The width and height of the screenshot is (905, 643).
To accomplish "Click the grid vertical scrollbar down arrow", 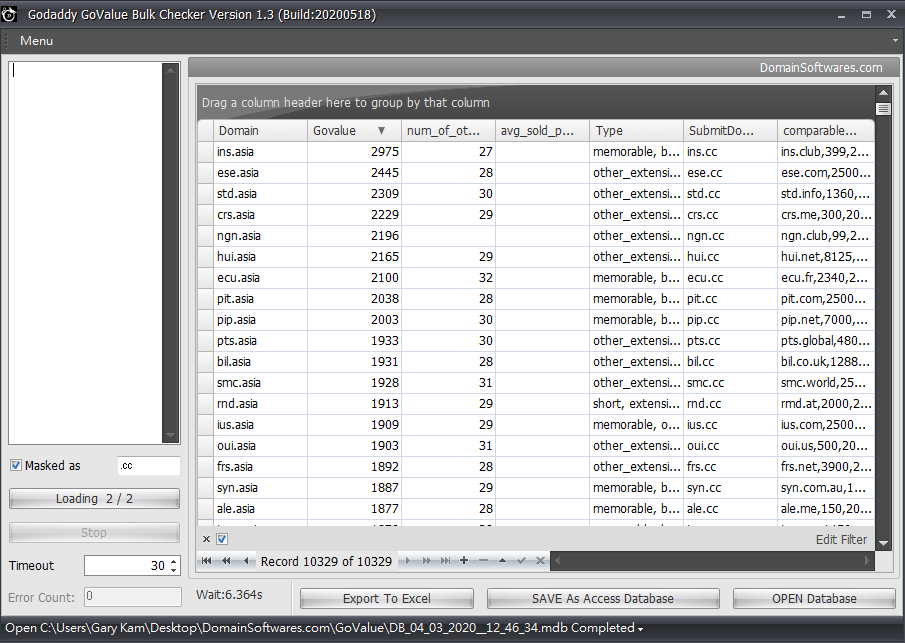I will [x=883, y=543].
